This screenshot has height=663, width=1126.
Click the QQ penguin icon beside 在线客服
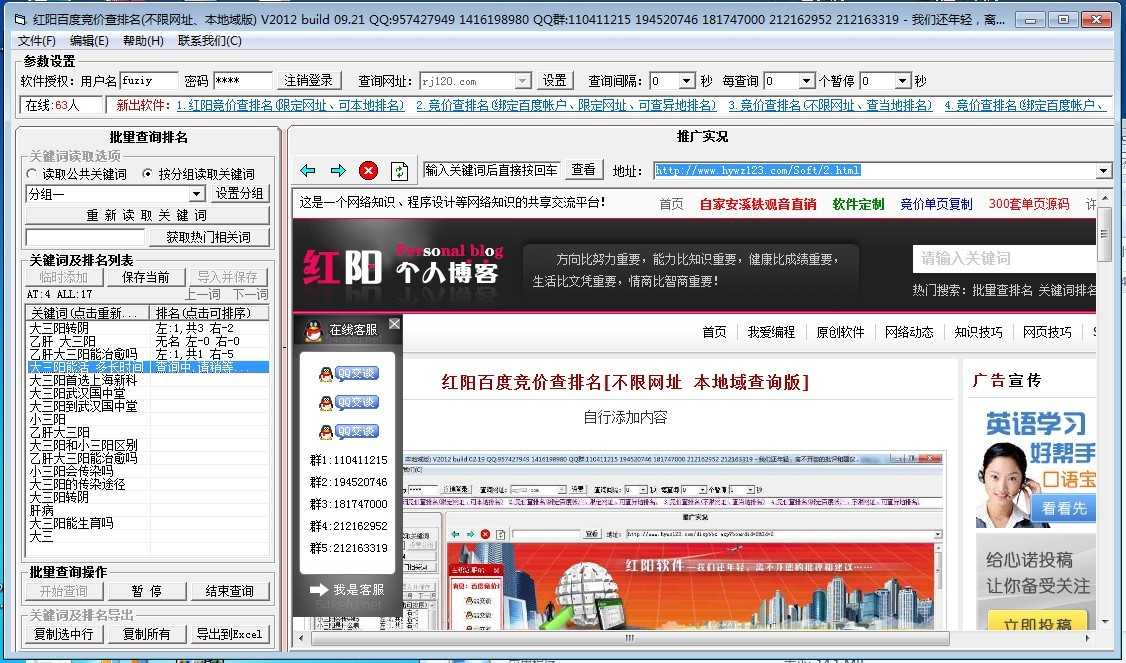point(313,329)
